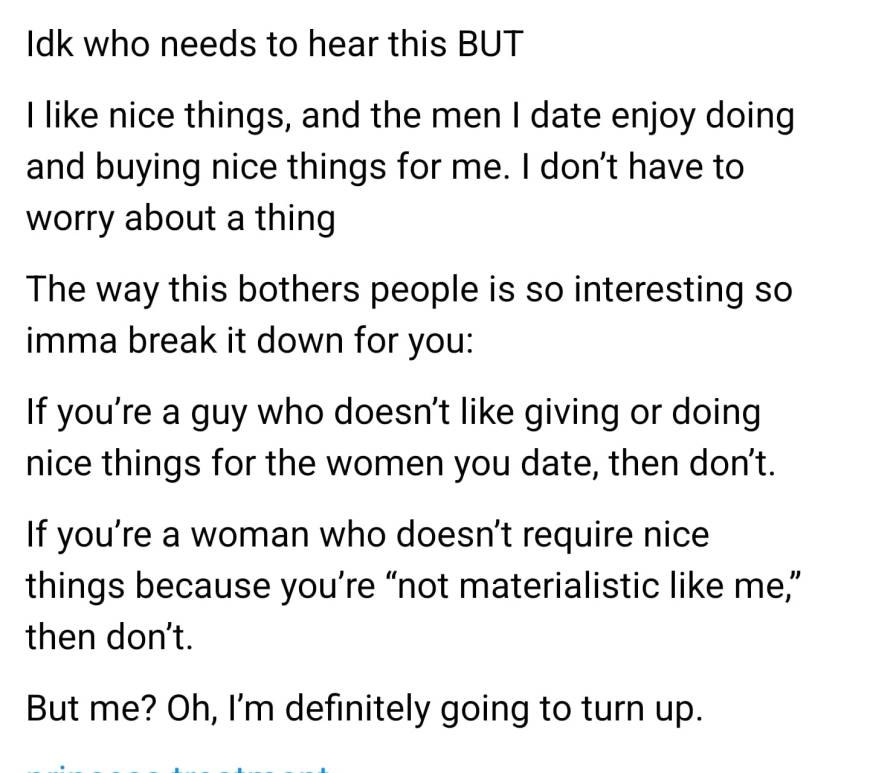Image resolution: width=870 pixels, height=773 pixels.
Task: Click the phrase "imma break it down for you:"
Action: 249,343
